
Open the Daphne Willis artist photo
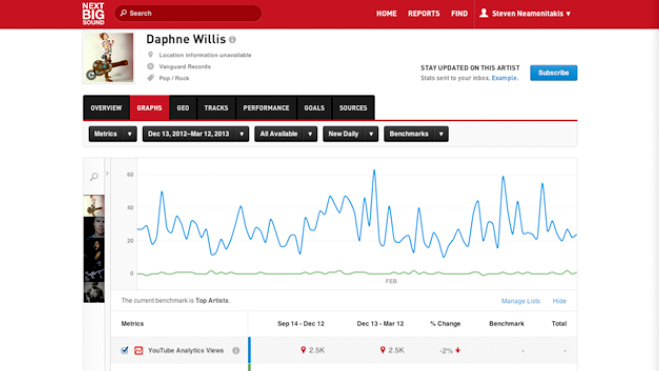pos(108,58)
